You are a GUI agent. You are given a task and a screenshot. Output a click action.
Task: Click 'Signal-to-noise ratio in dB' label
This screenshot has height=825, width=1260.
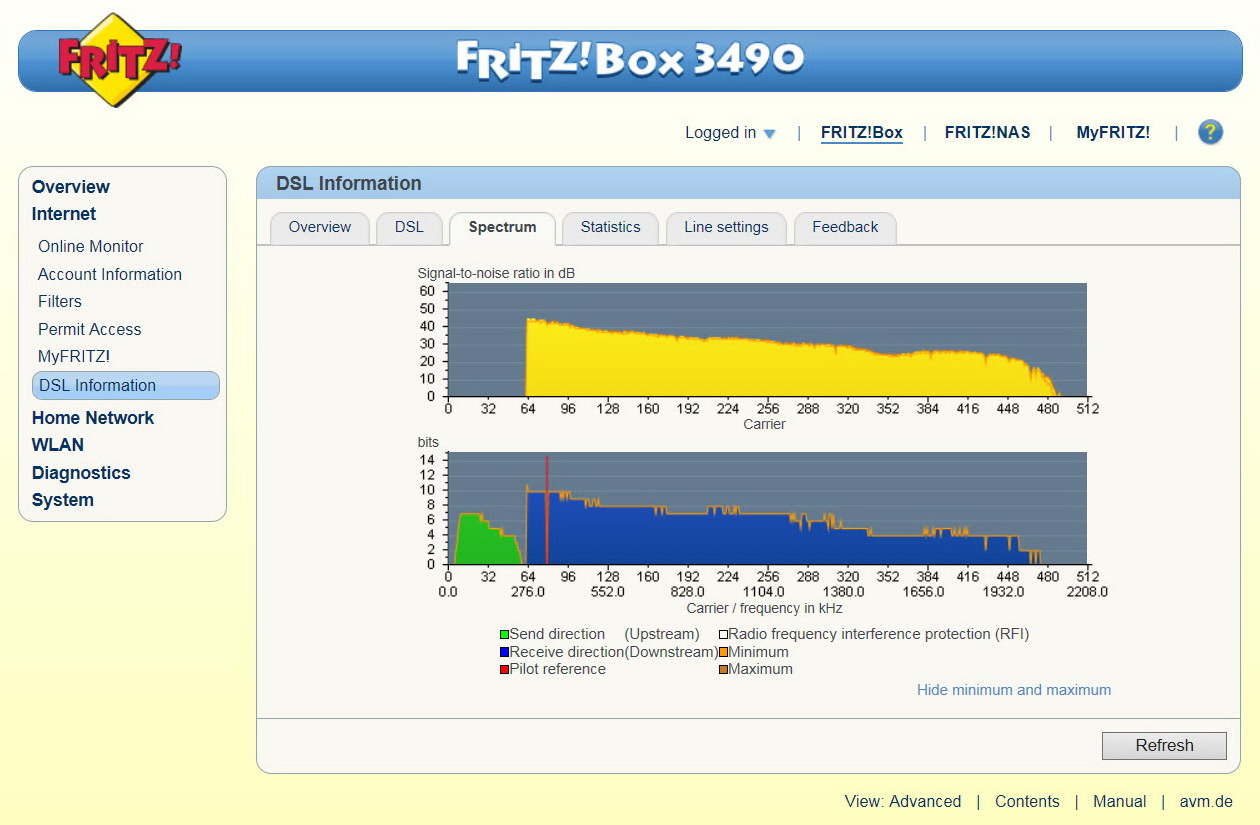(x=496, y=273)
